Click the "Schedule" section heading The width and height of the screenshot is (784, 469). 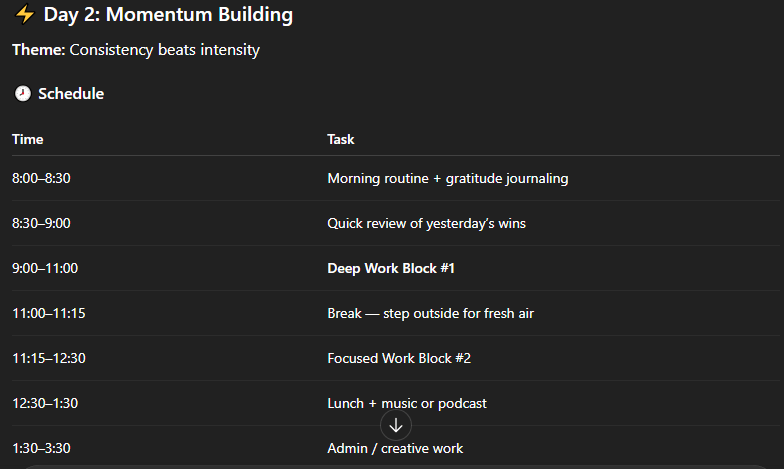coord(71,94)
